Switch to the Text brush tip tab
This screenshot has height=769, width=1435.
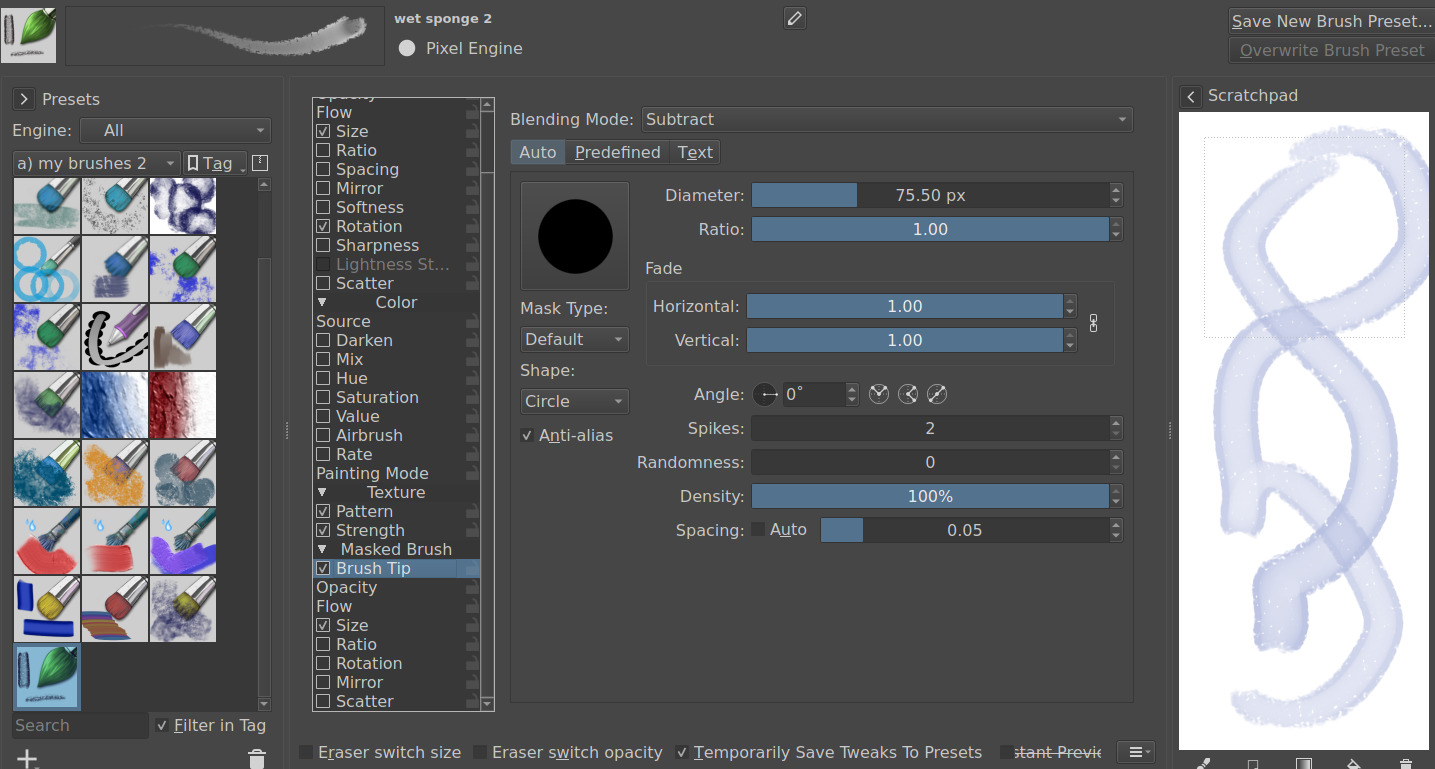pos(694,152)
